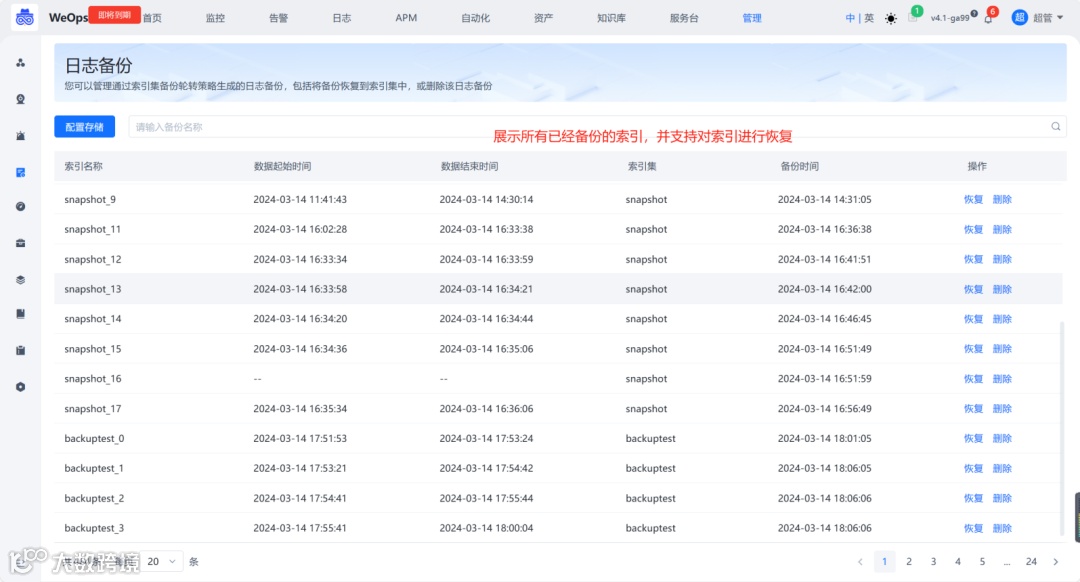Toggle the sun light-theme icon
This screenshot has height=582, width=1080.
point(891,19)
